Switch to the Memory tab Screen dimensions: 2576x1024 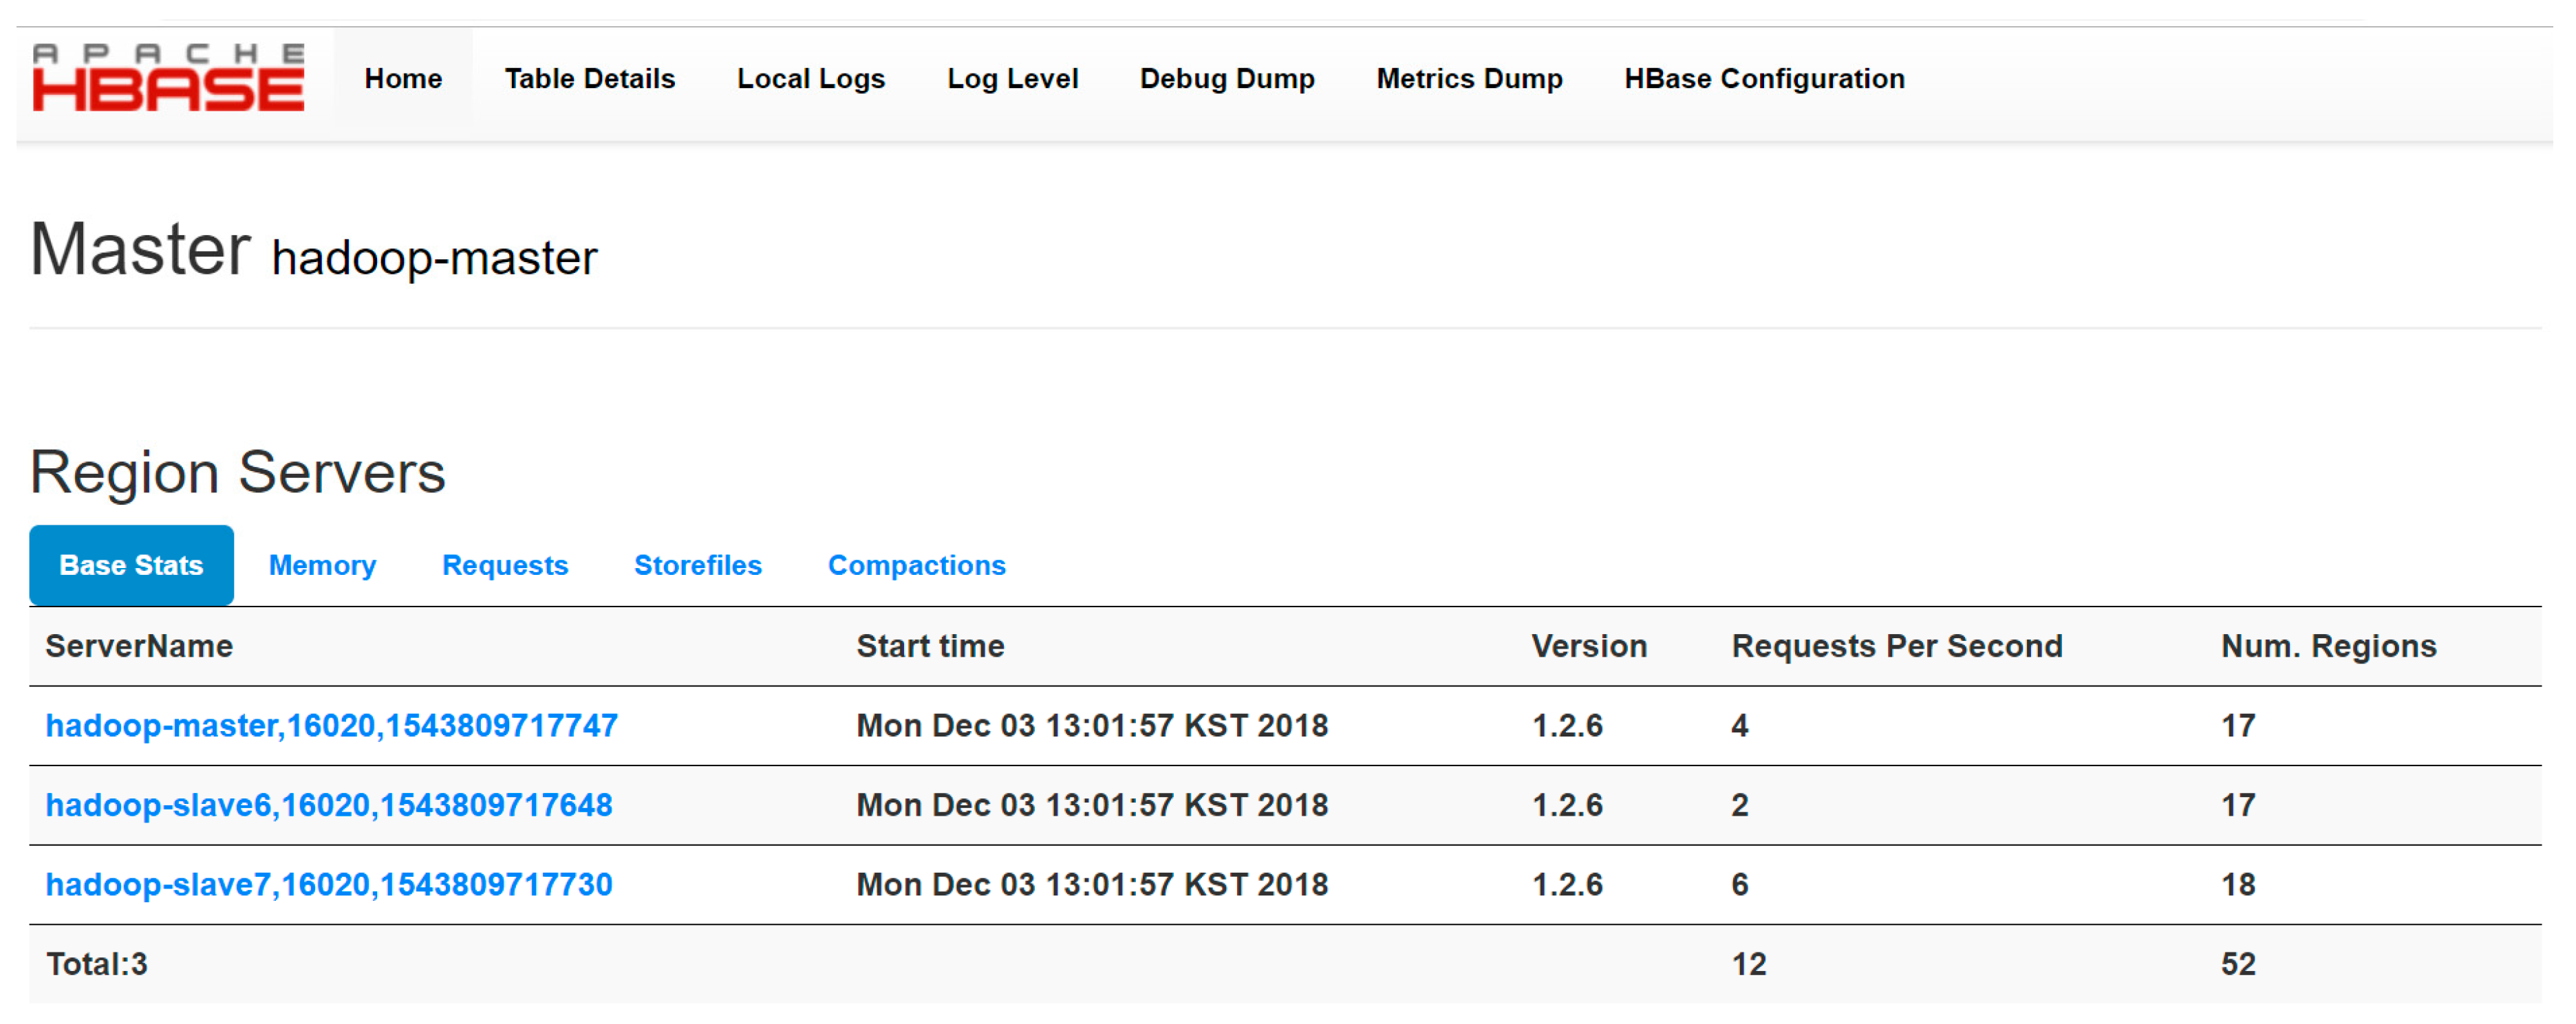point(322,565)
